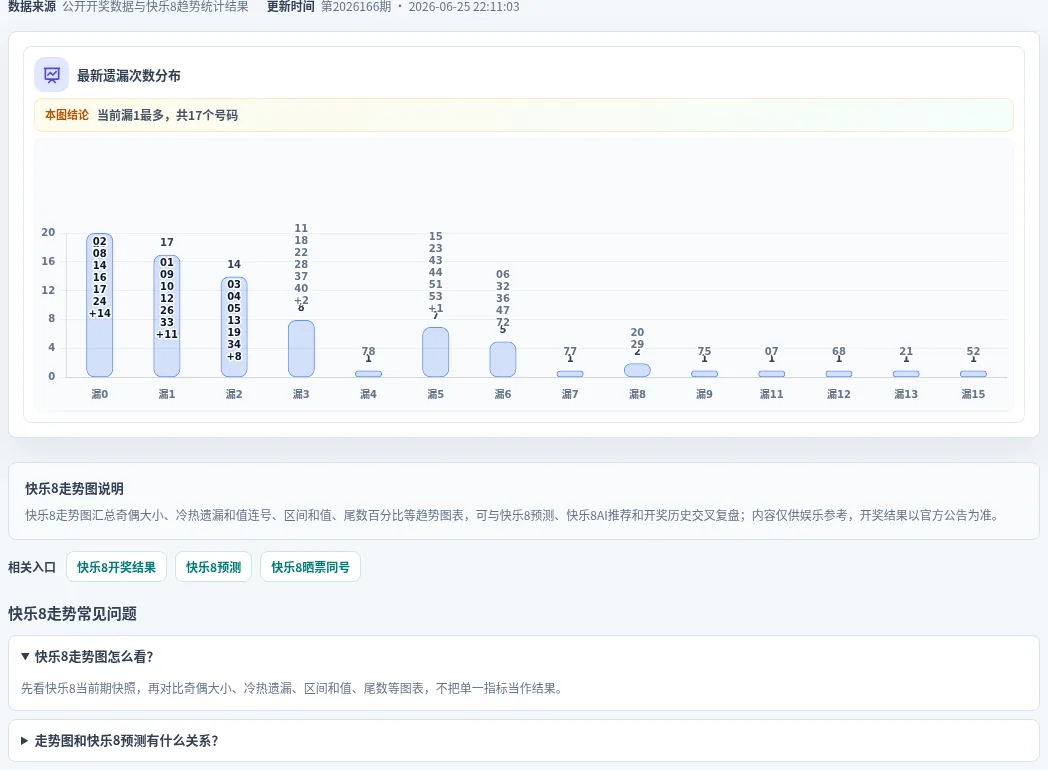Click the 本图结论 label
Viewport: 1048px width, 770px height.
[x=67, y=115]
